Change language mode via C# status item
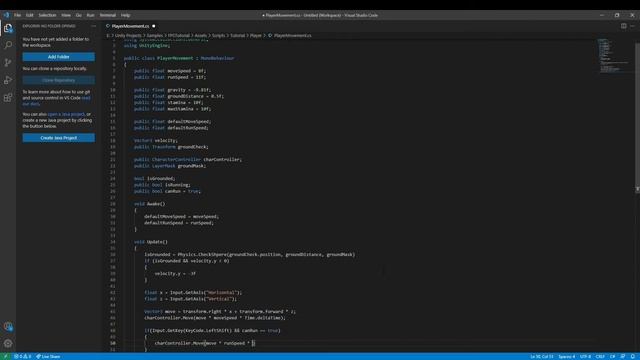Viewport: 640px width, 360px height. click(x=612, y=356)
